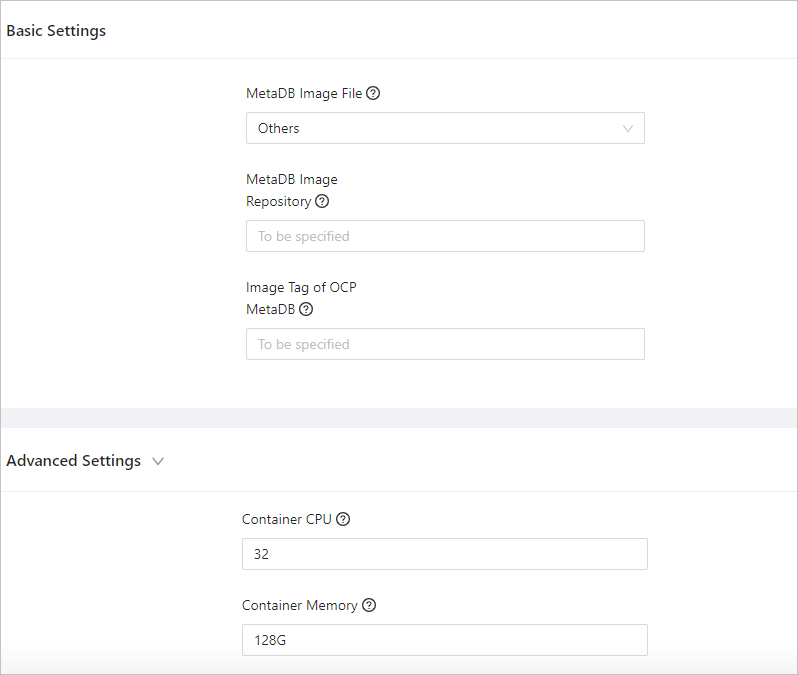798x675 pixels.
Task: Select the Others value text in dropdown
Action: 279,128
